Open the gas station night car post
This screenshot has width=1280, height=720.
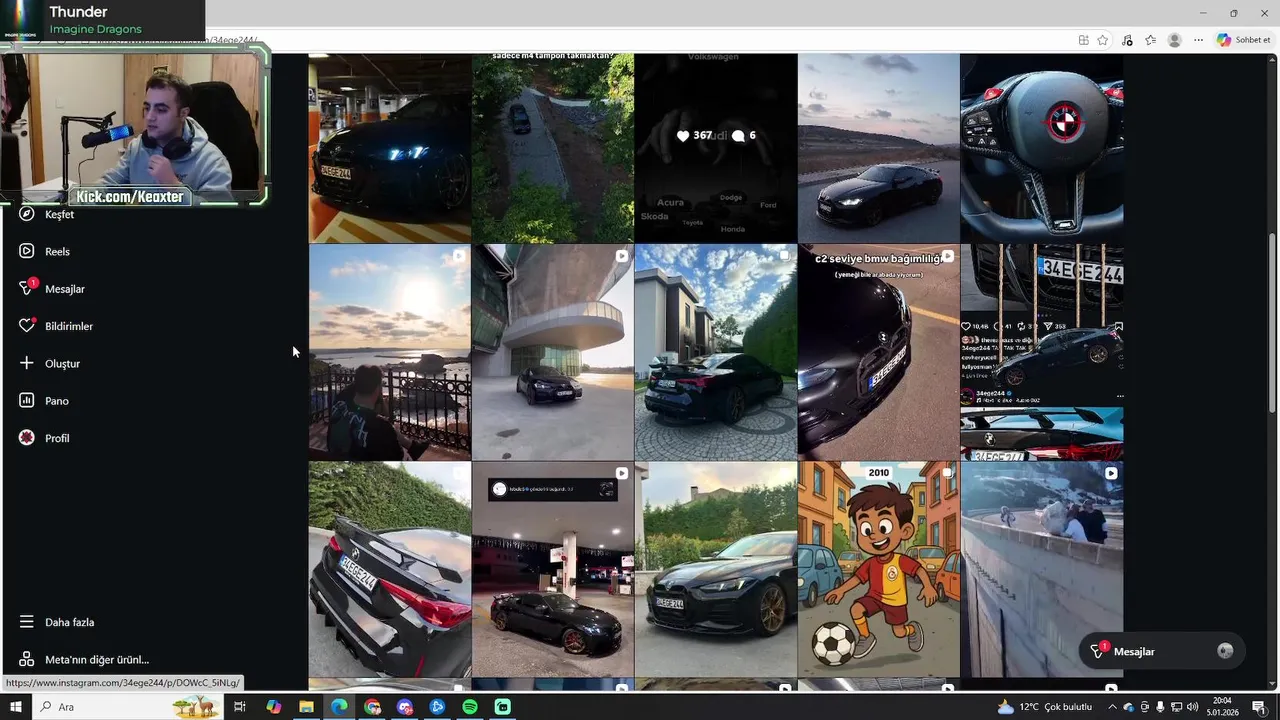tap(553, 569)
